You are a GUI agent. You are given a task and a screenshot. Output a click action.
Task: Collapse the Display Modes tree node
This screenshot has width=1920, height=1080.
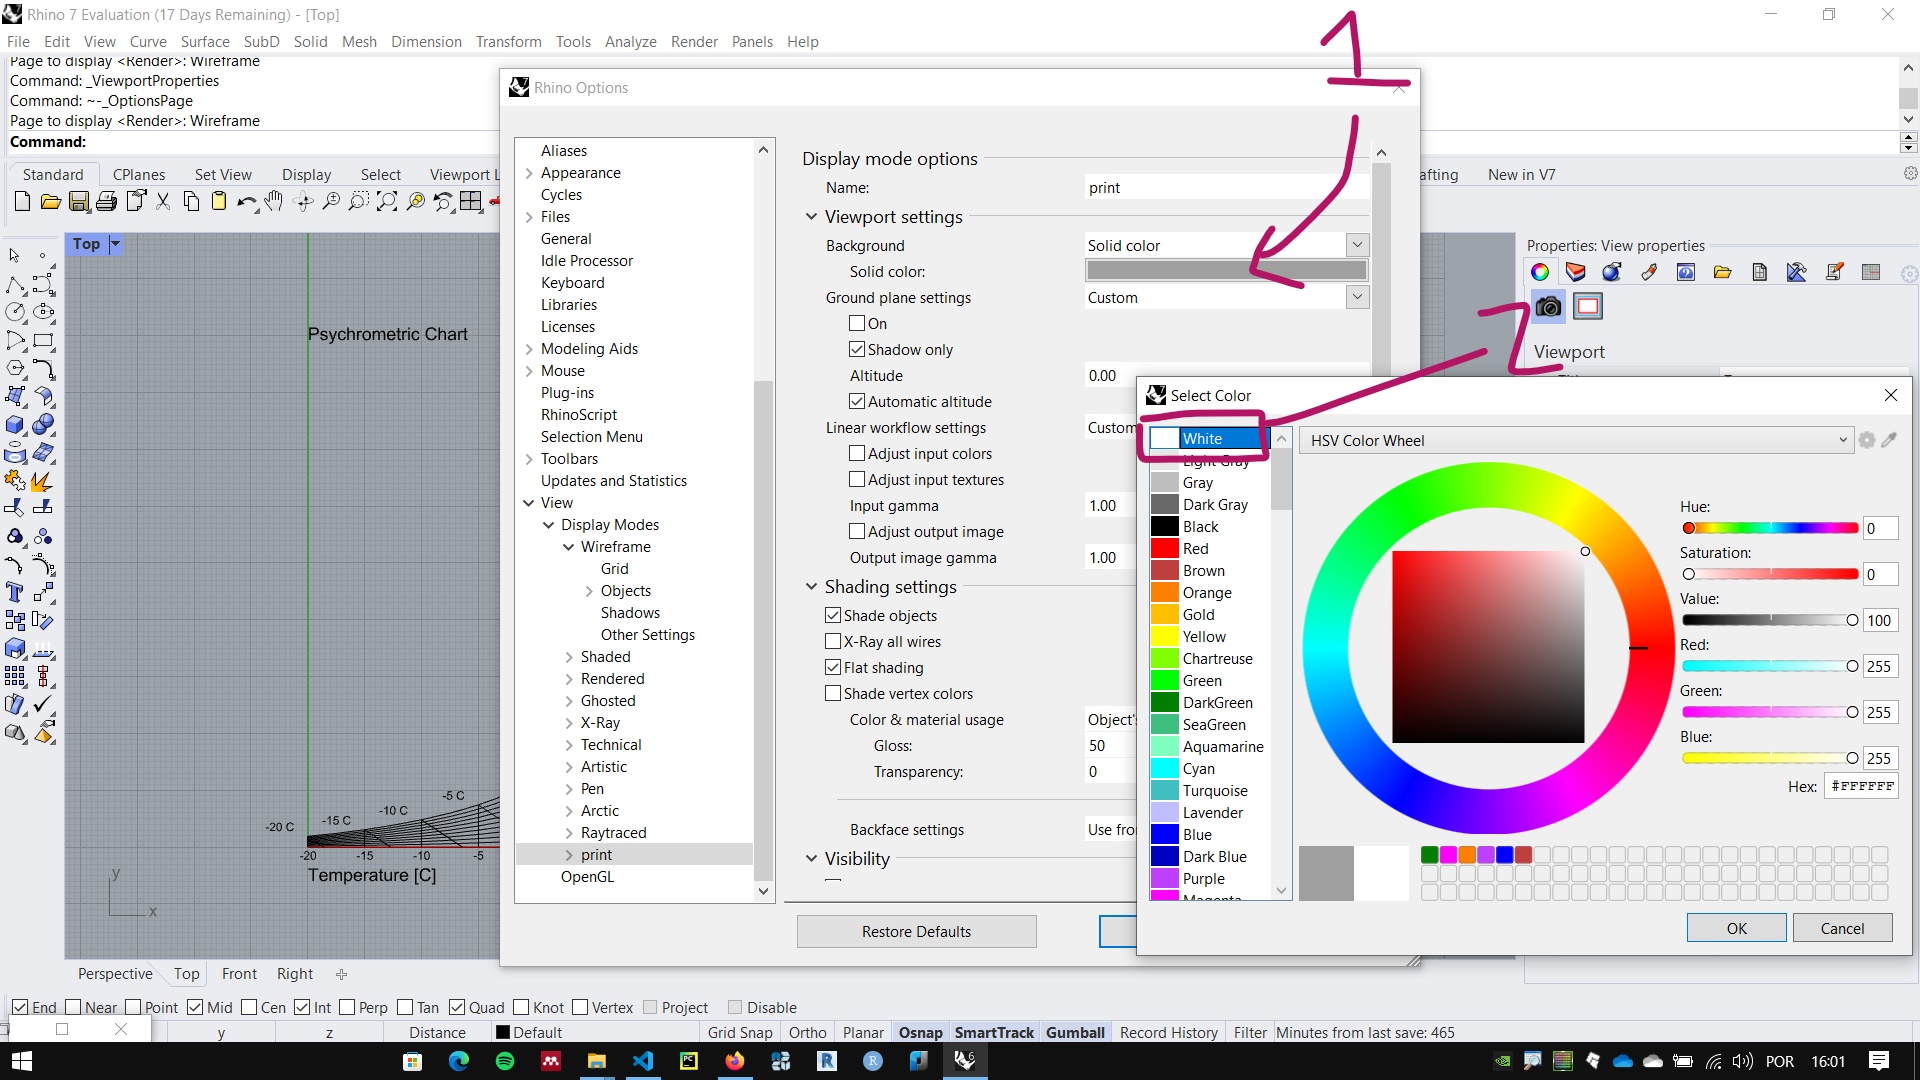(x=548, y=525)
